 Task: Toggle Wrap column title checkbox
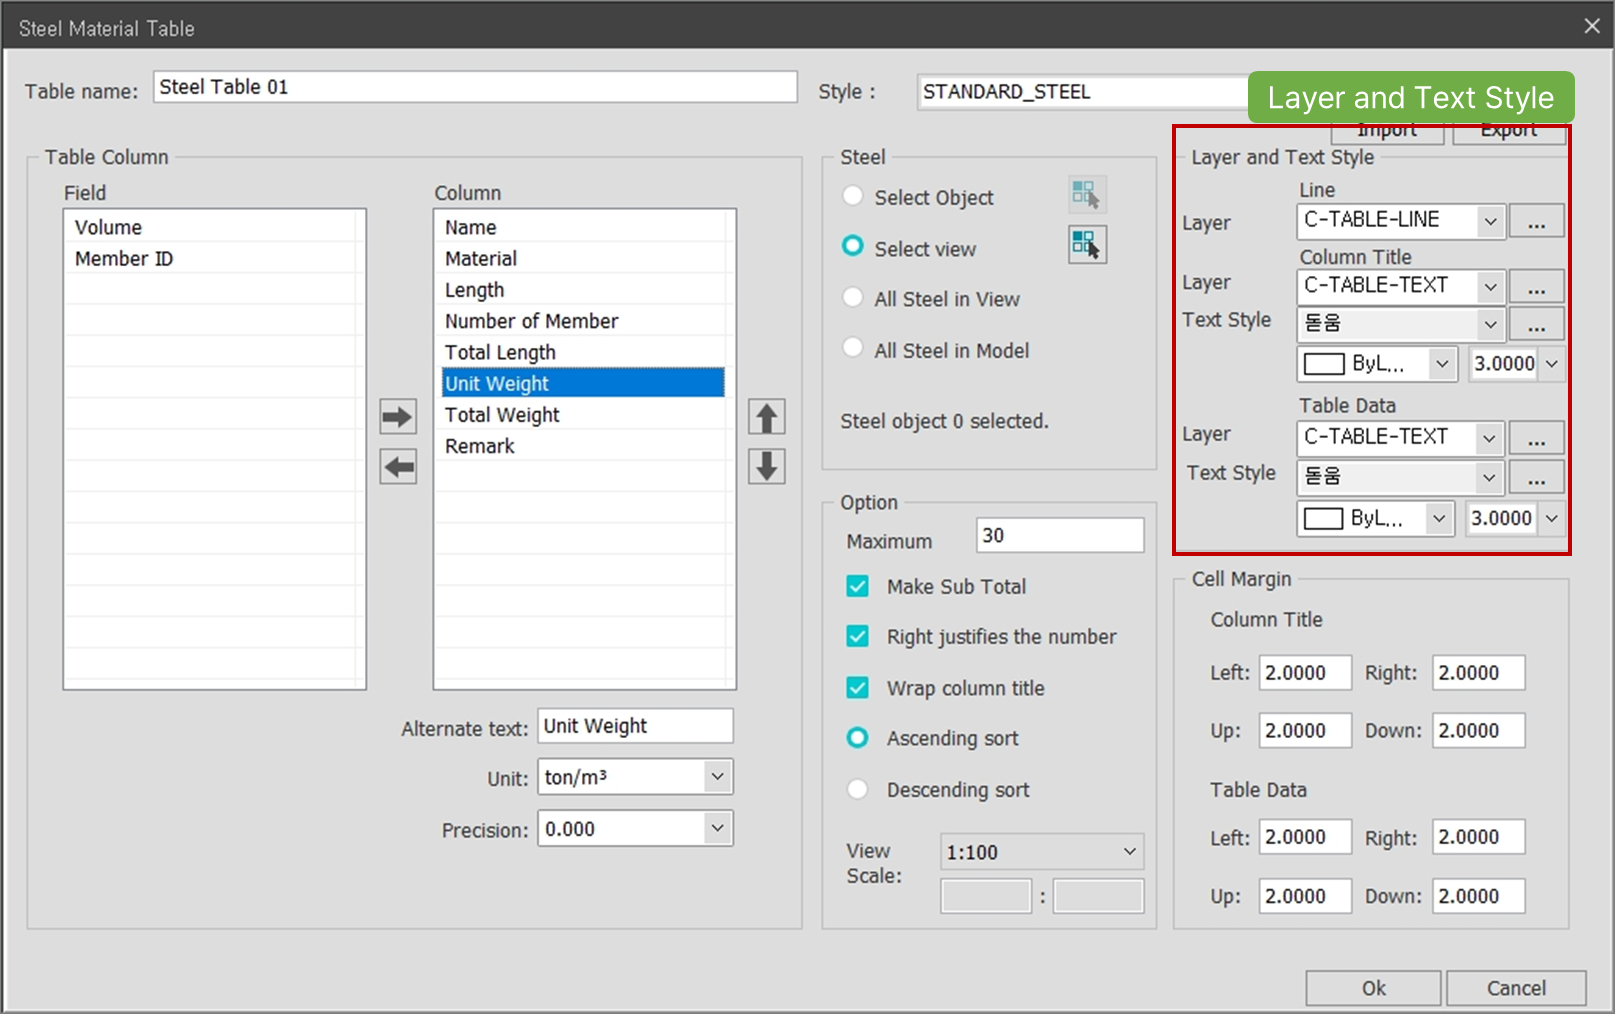(x=858, y=687)
